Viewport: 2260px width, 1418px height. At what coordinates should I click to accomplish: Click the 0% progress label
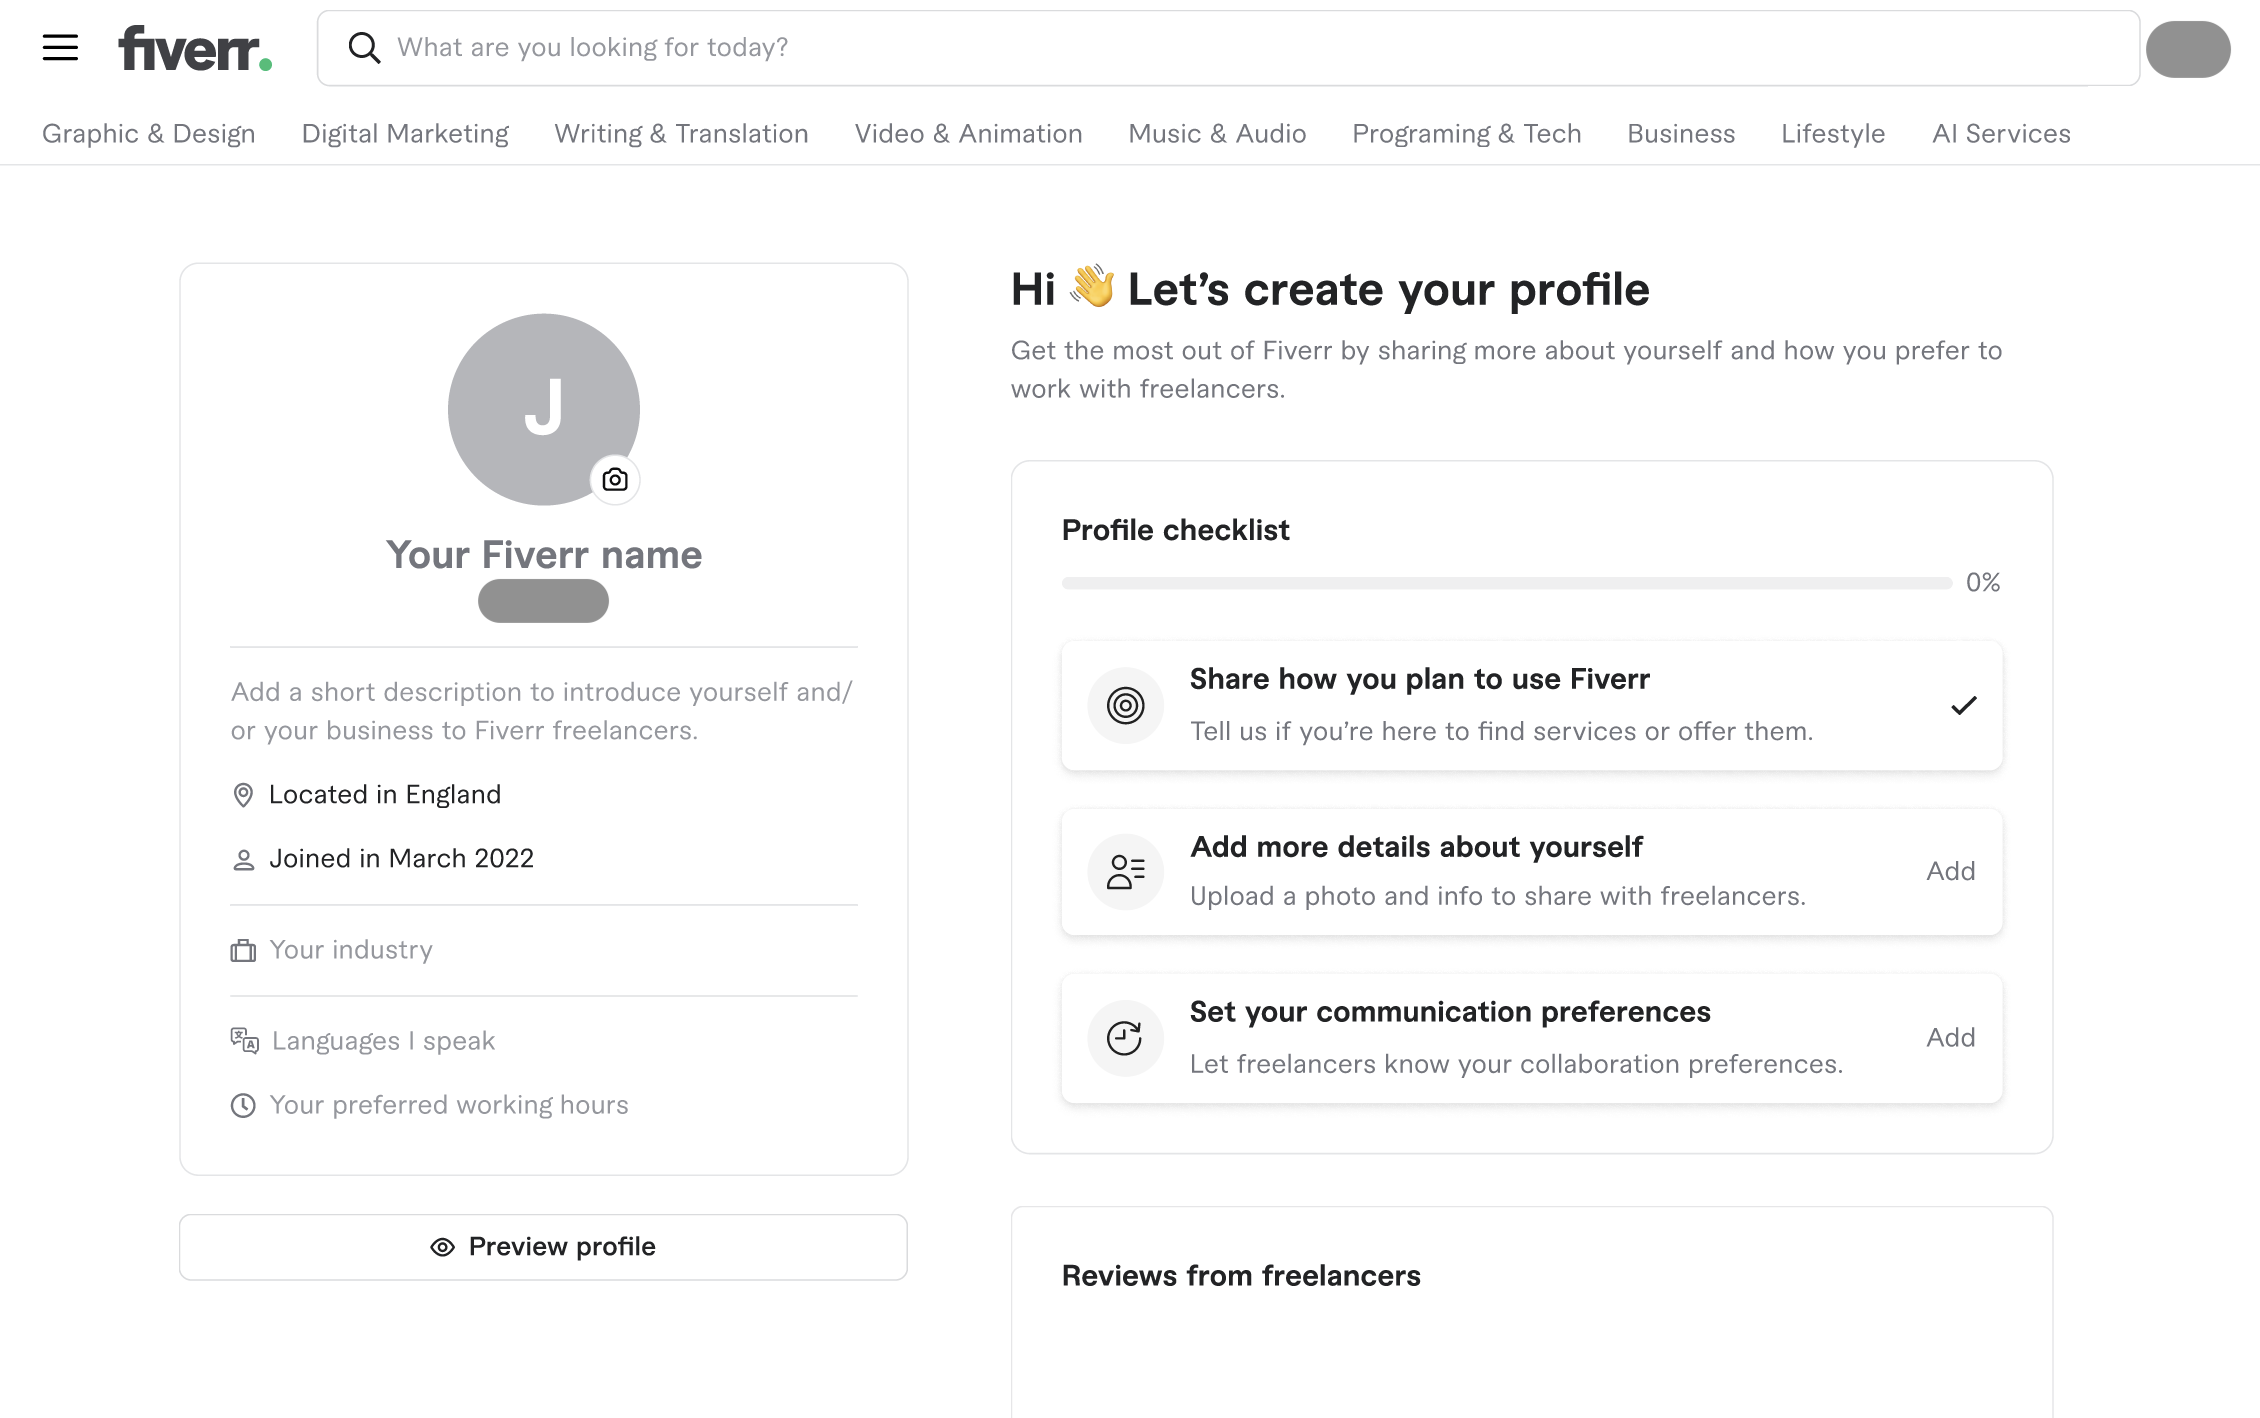(1983, 582)
